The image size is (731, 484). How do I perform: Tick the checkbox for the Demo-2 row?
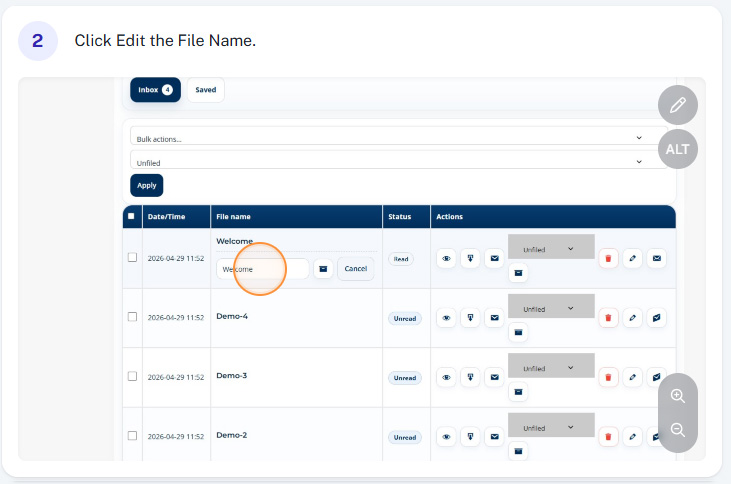click(x=132, y=436)
